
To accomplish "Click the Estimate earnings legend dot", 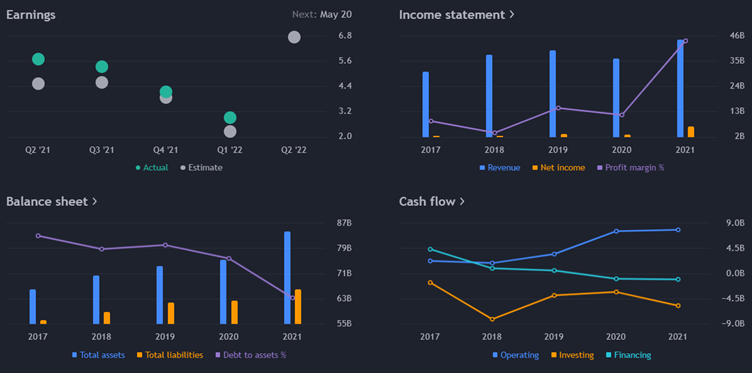I will pyautogui.click(x=183, y=168).
